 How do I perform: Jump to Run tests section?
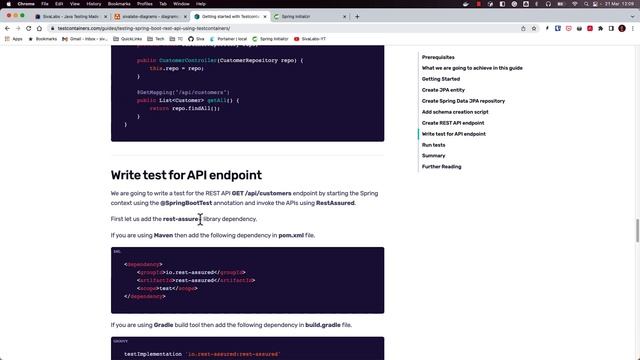433,145
